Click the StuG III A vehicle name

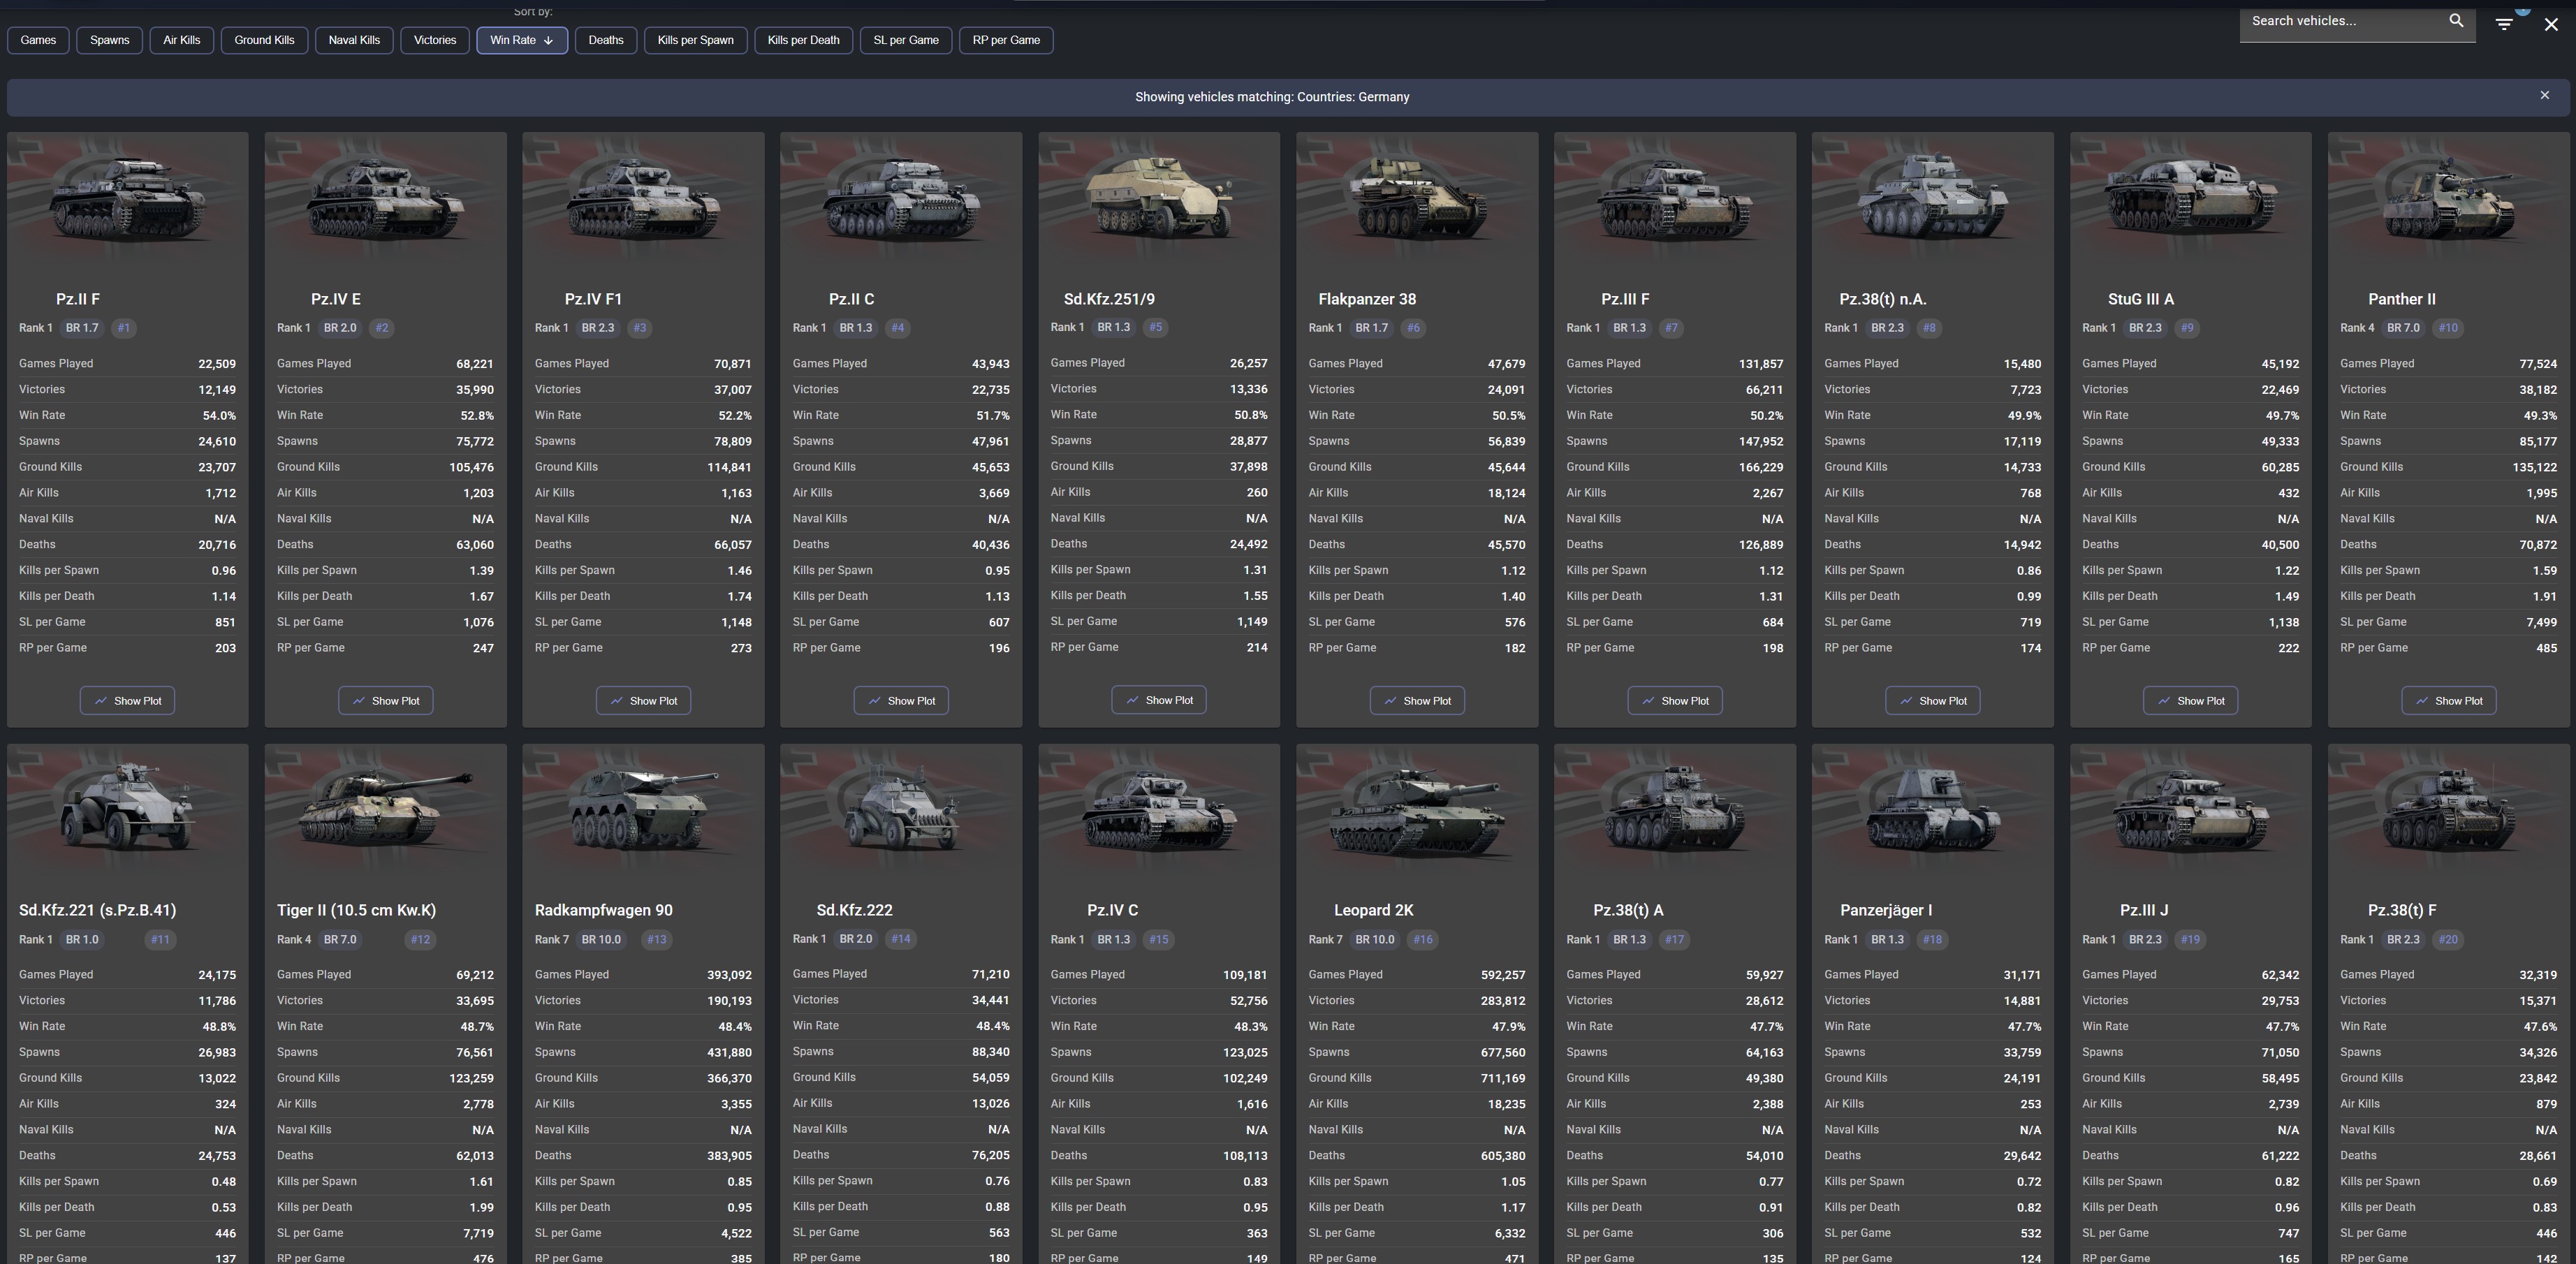2141,299
